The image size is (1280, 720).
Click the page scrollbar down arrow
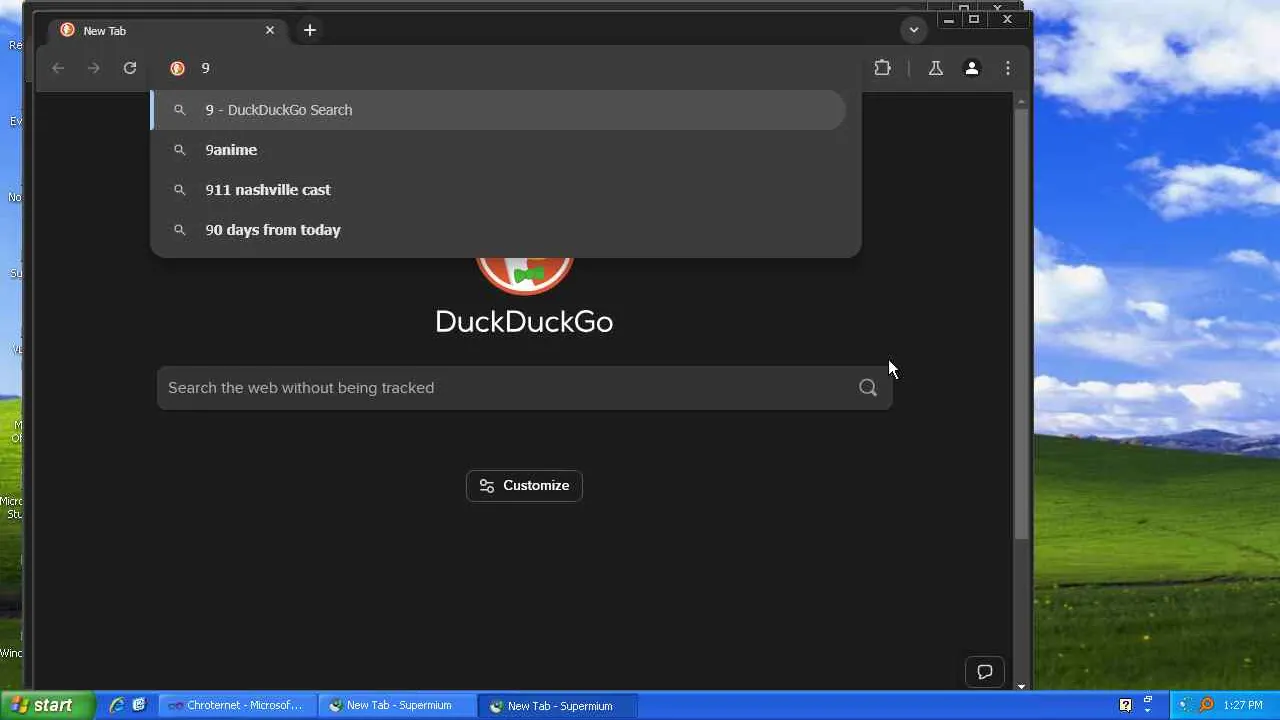[x=1021, y=685]
